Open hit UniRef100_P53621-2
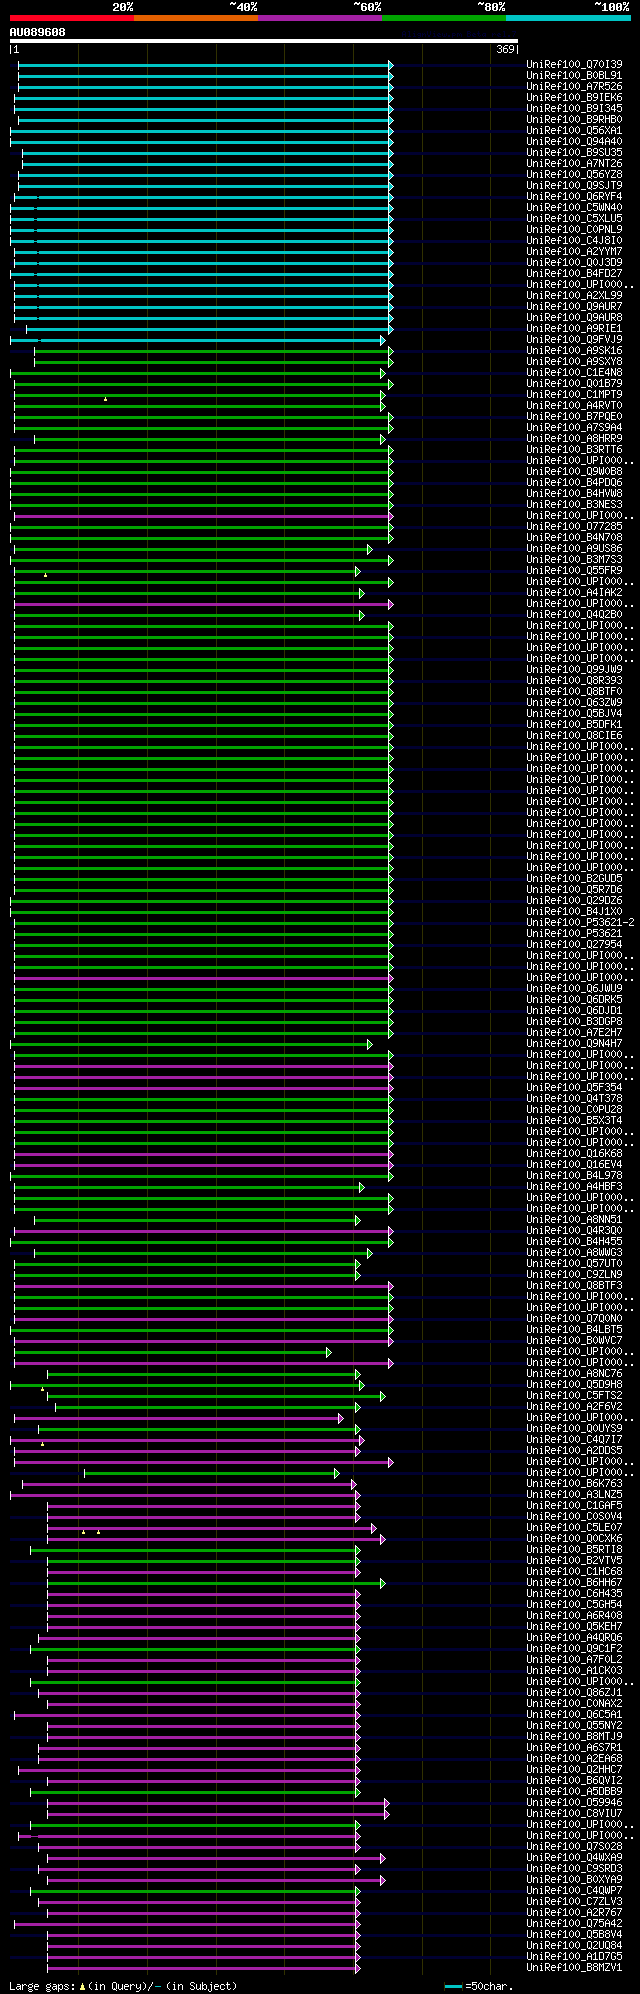 coord(580,922)
